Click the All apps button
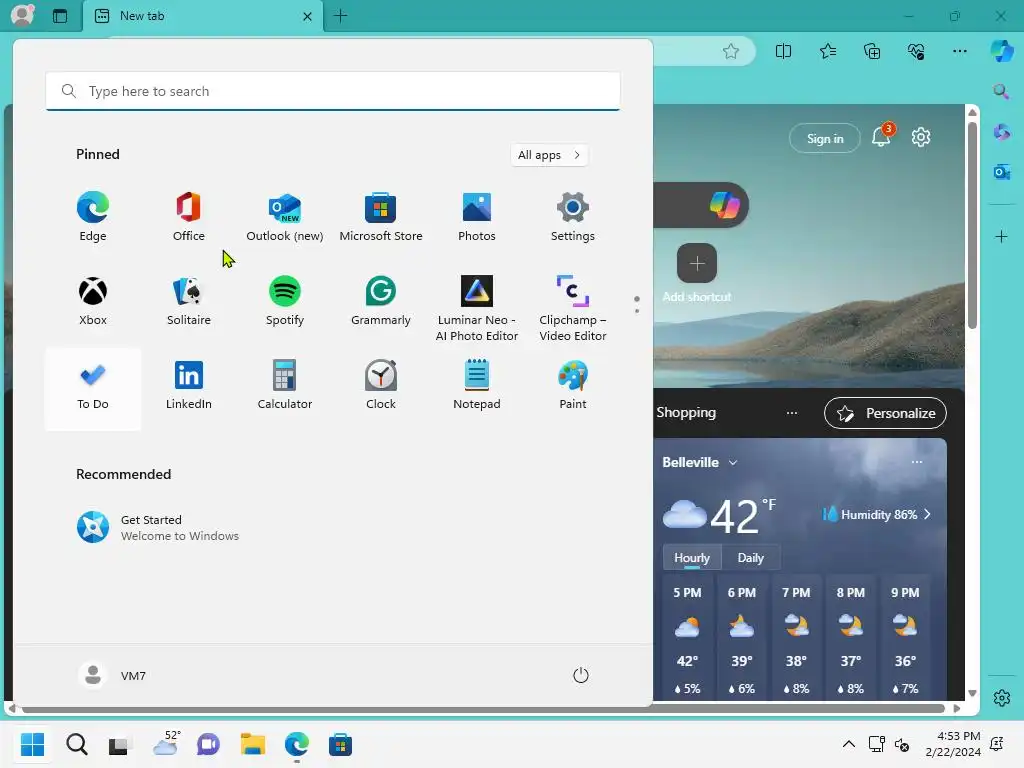 (x=549, y=155)
